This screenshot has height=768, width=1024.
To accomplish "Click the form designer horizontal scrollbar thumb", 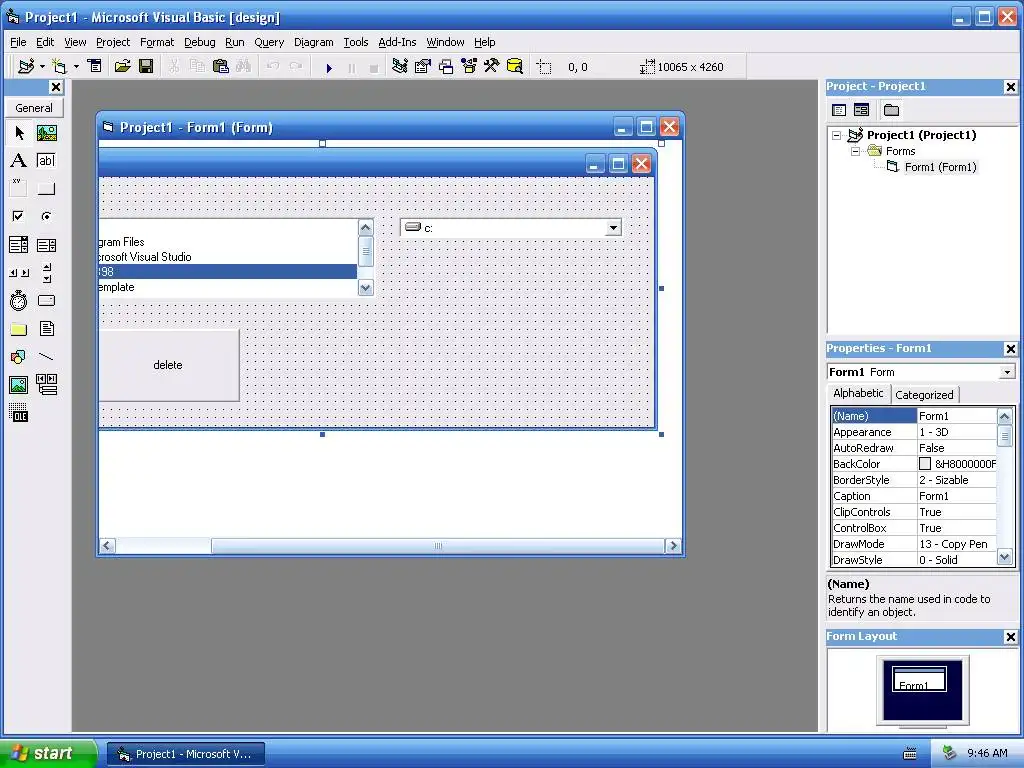I will click(438, 545).
